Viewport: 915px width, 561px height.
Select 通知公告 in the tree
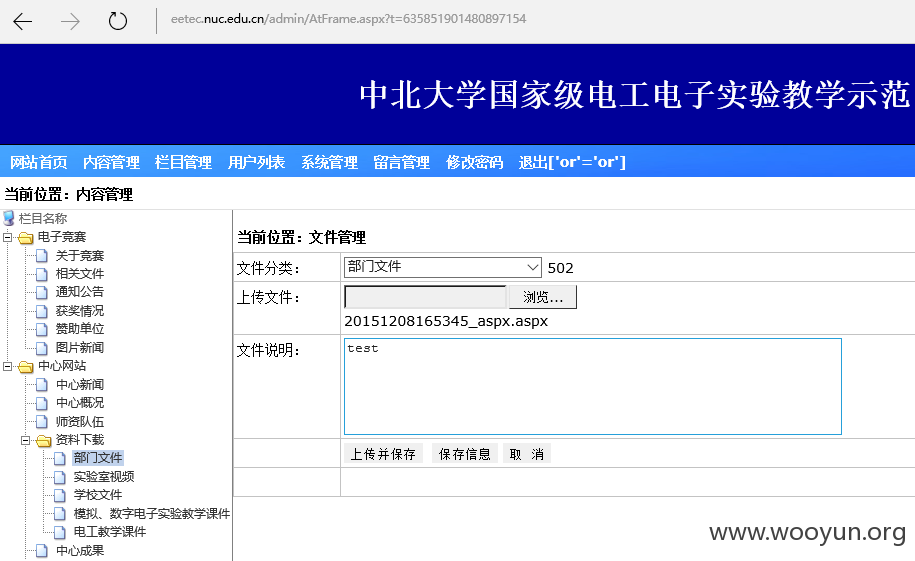tap(80, 292)
